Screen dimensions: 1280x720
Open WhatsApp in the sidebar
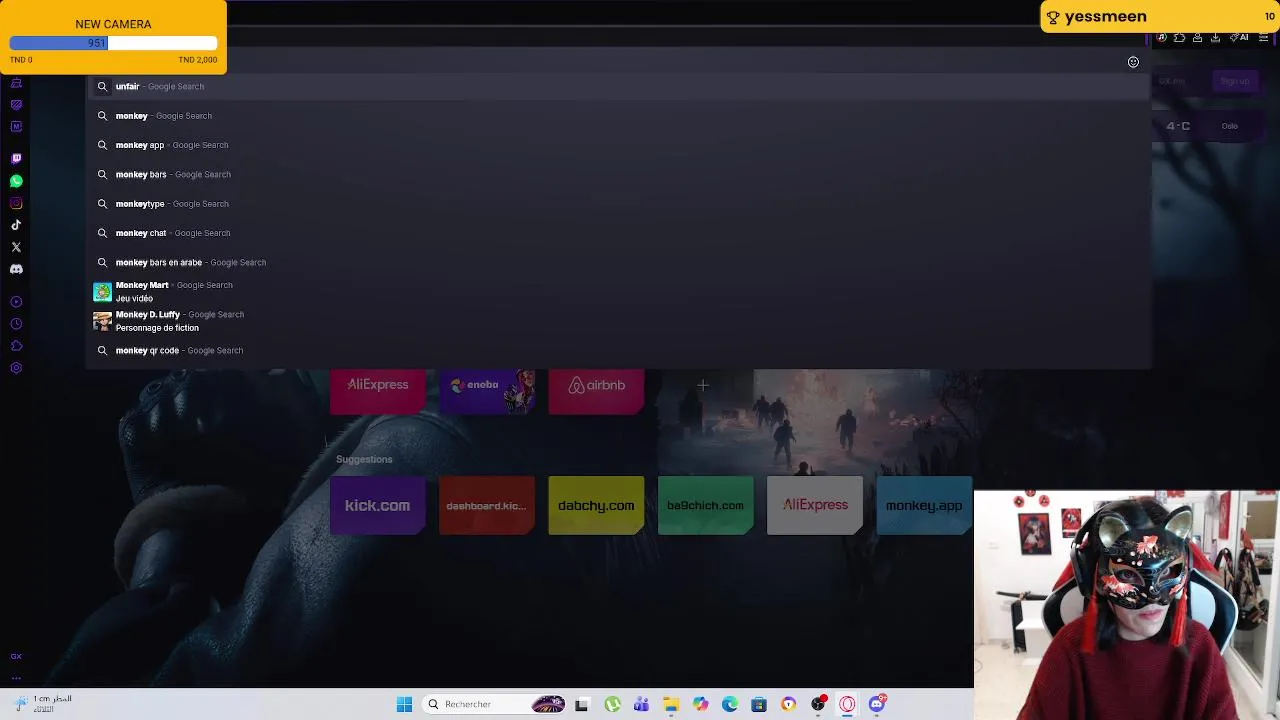(16, 181)
